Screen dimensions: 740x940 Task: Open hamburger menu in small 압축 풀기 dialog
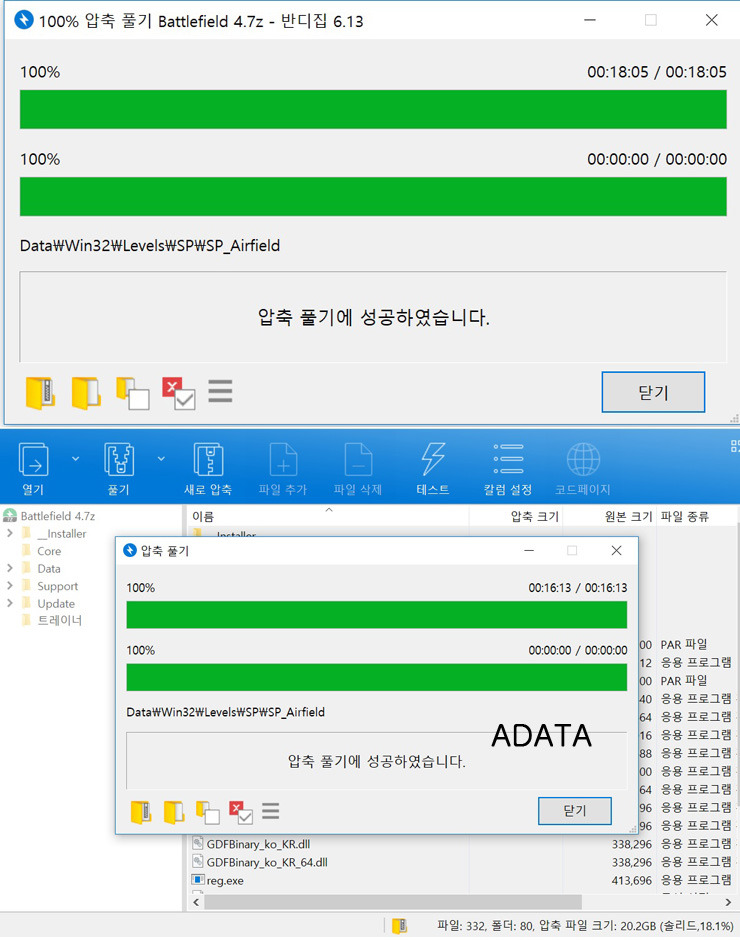(270, 811)
